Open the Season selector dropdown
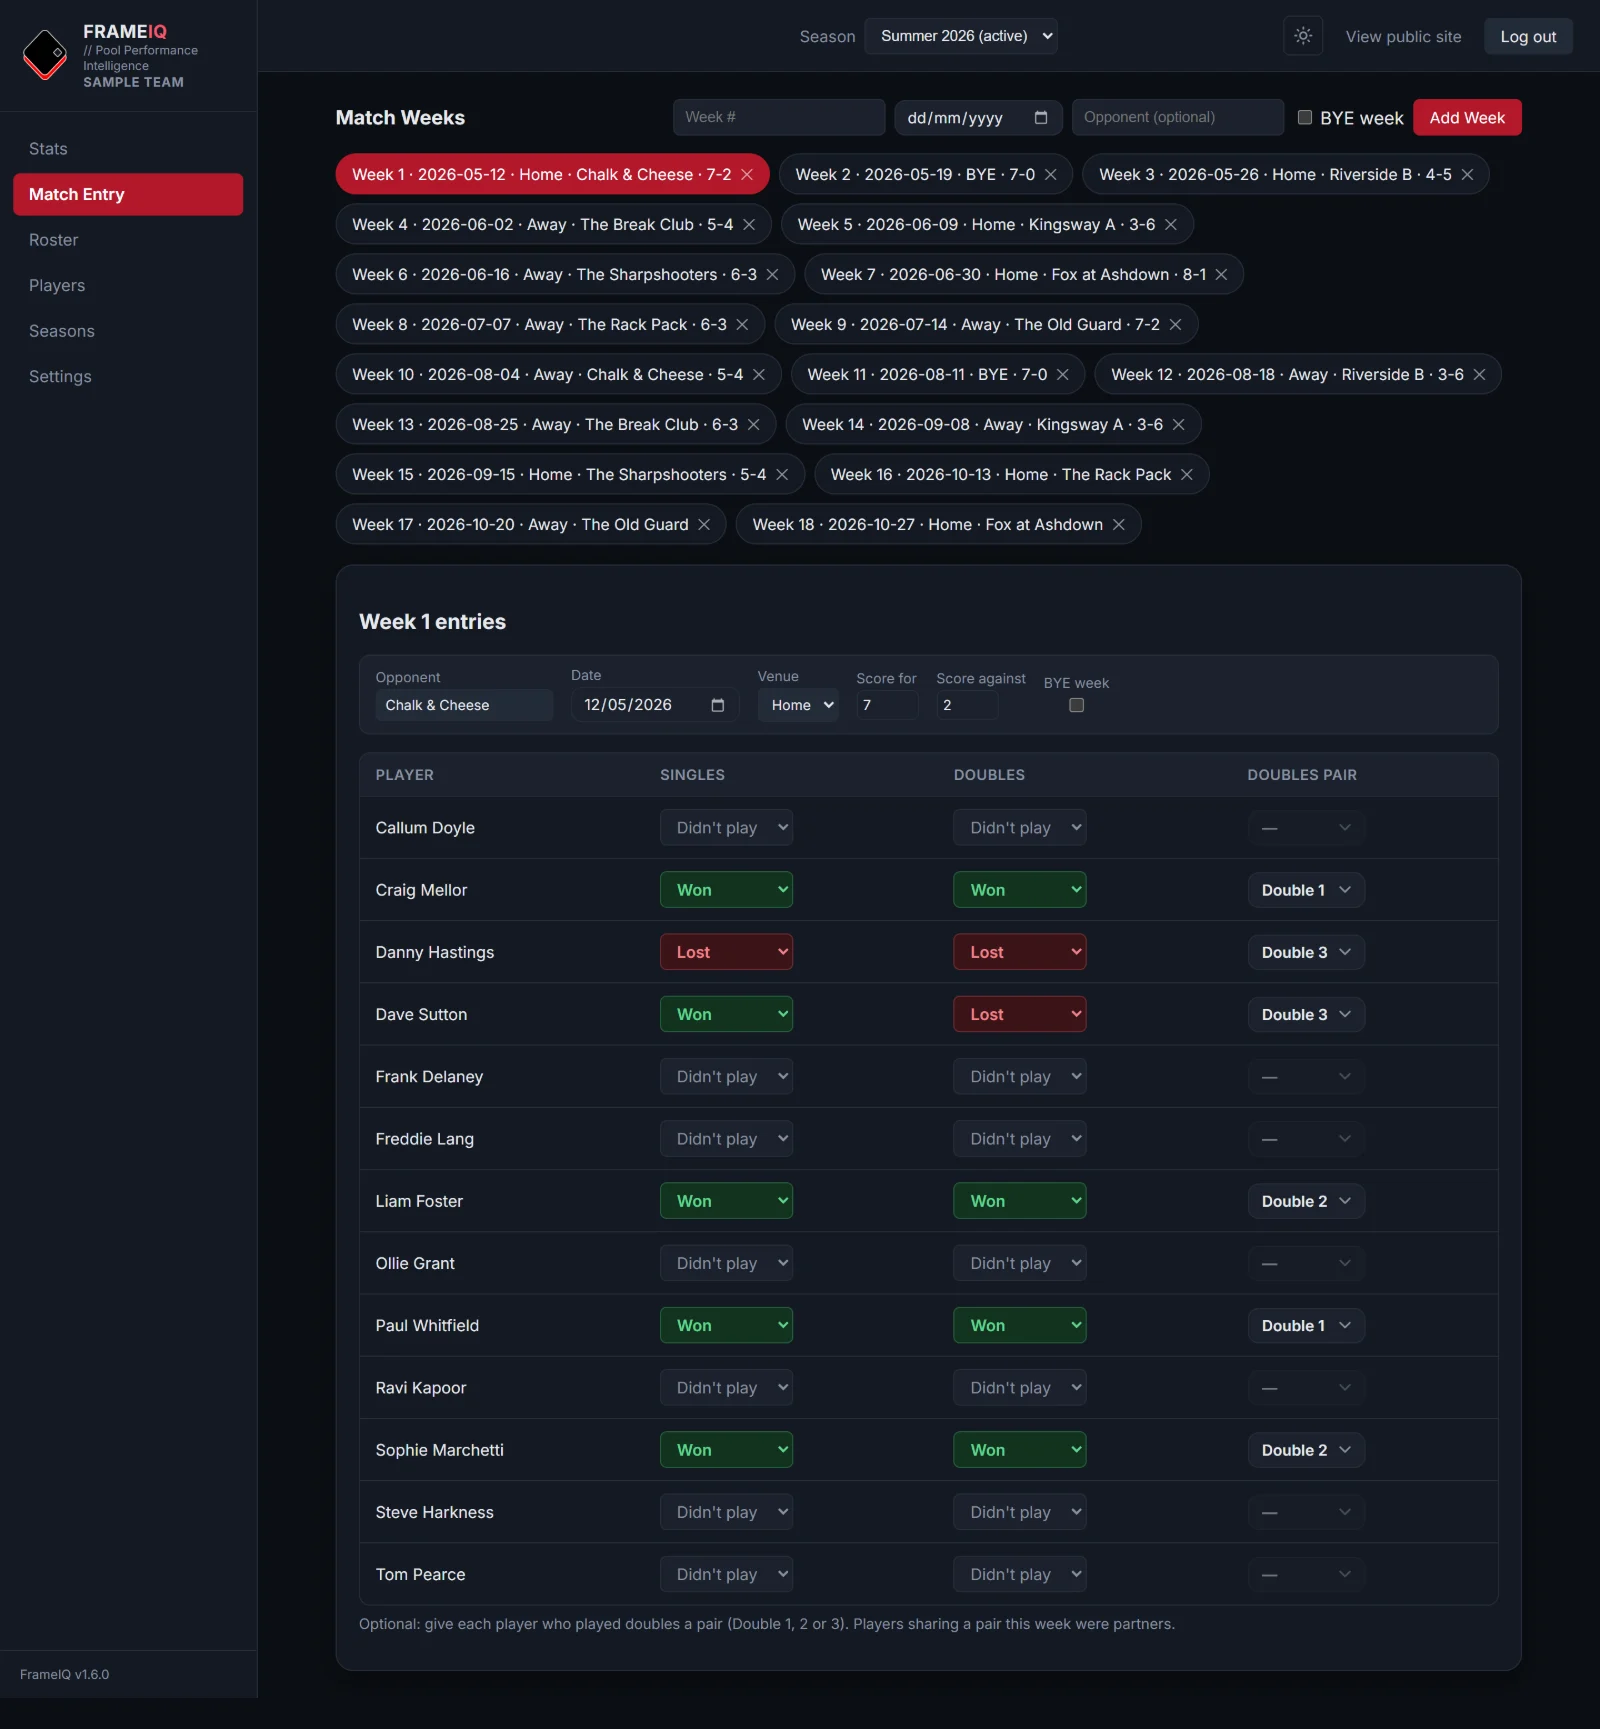Screen dimensions: 1600x1729 tap(960, 36)
